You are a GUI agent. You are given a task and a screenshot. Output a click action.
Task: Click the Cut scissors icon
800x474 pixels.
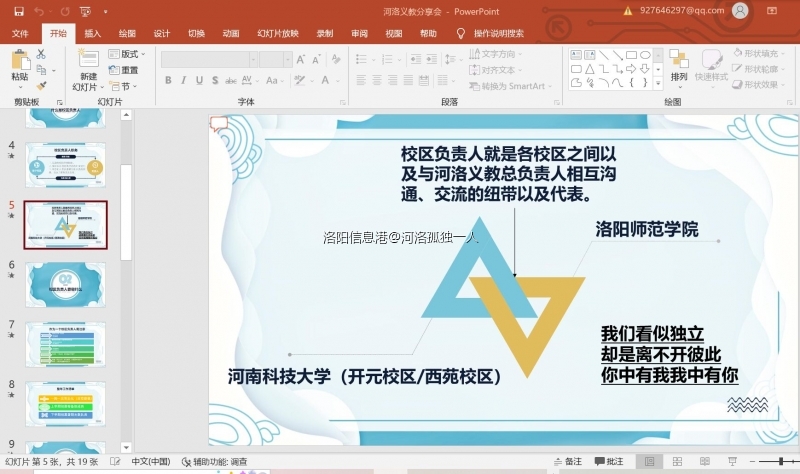(x=41, y=54)
